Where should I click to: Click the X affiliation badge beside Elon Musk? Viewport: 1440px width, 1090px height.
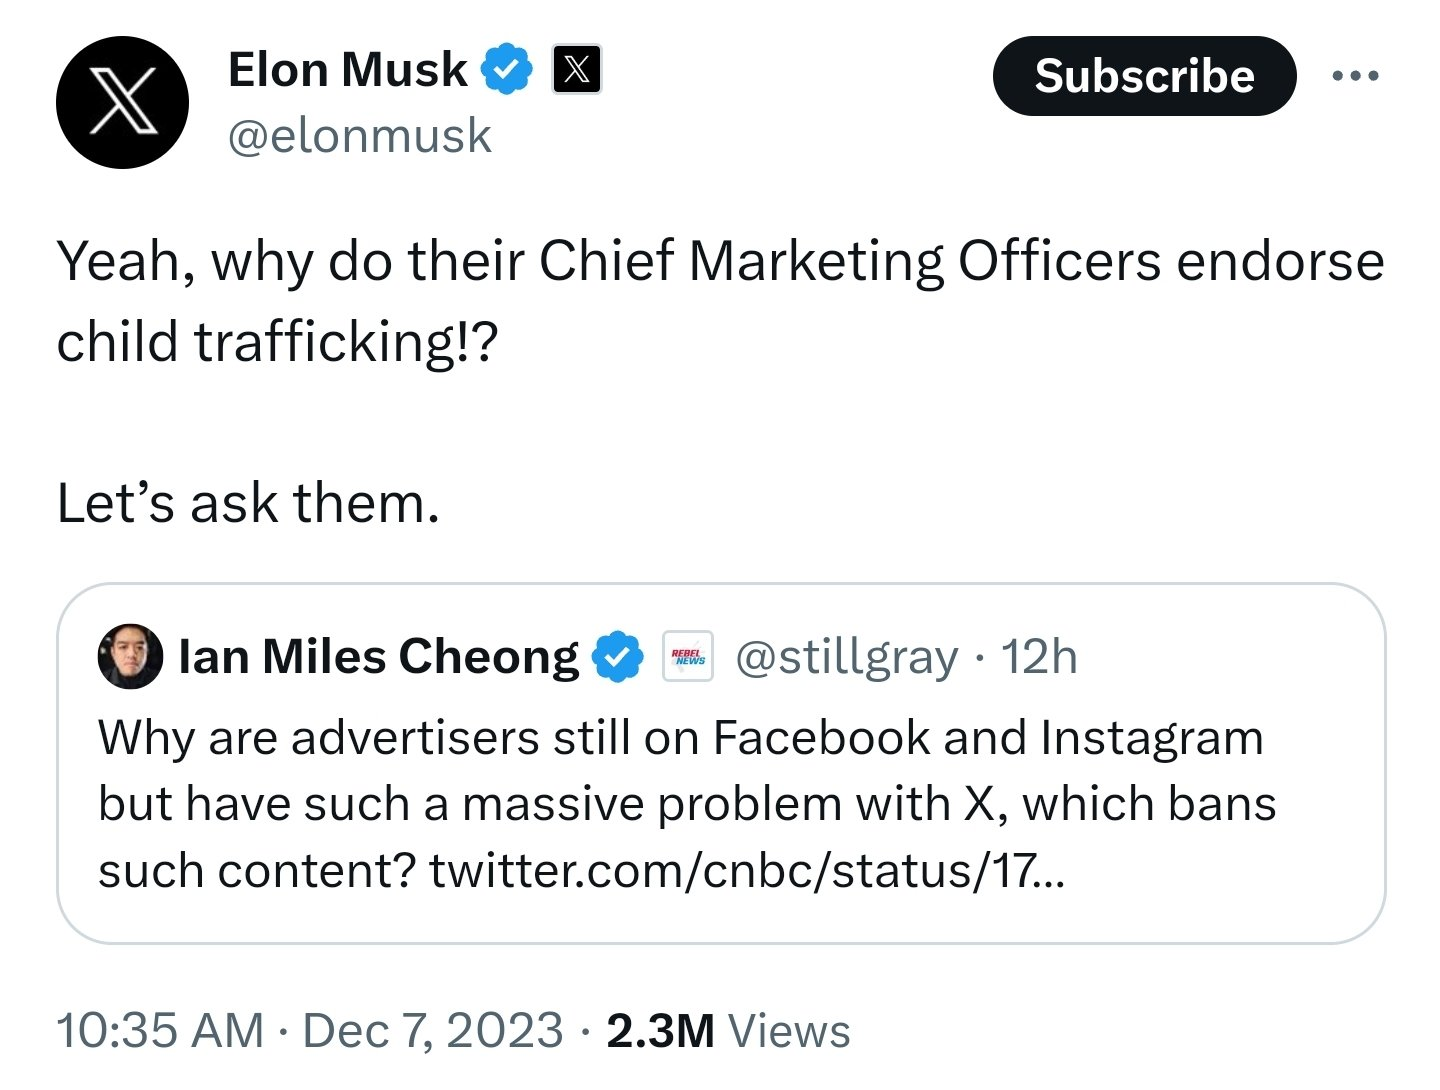(x=577, y=69)
